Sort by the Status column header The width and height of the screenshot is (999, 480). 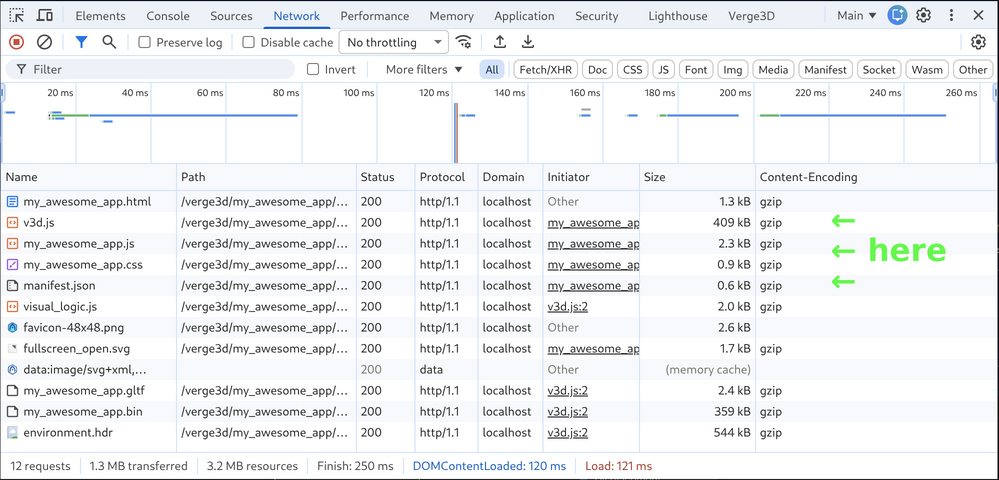coord(385,177)
